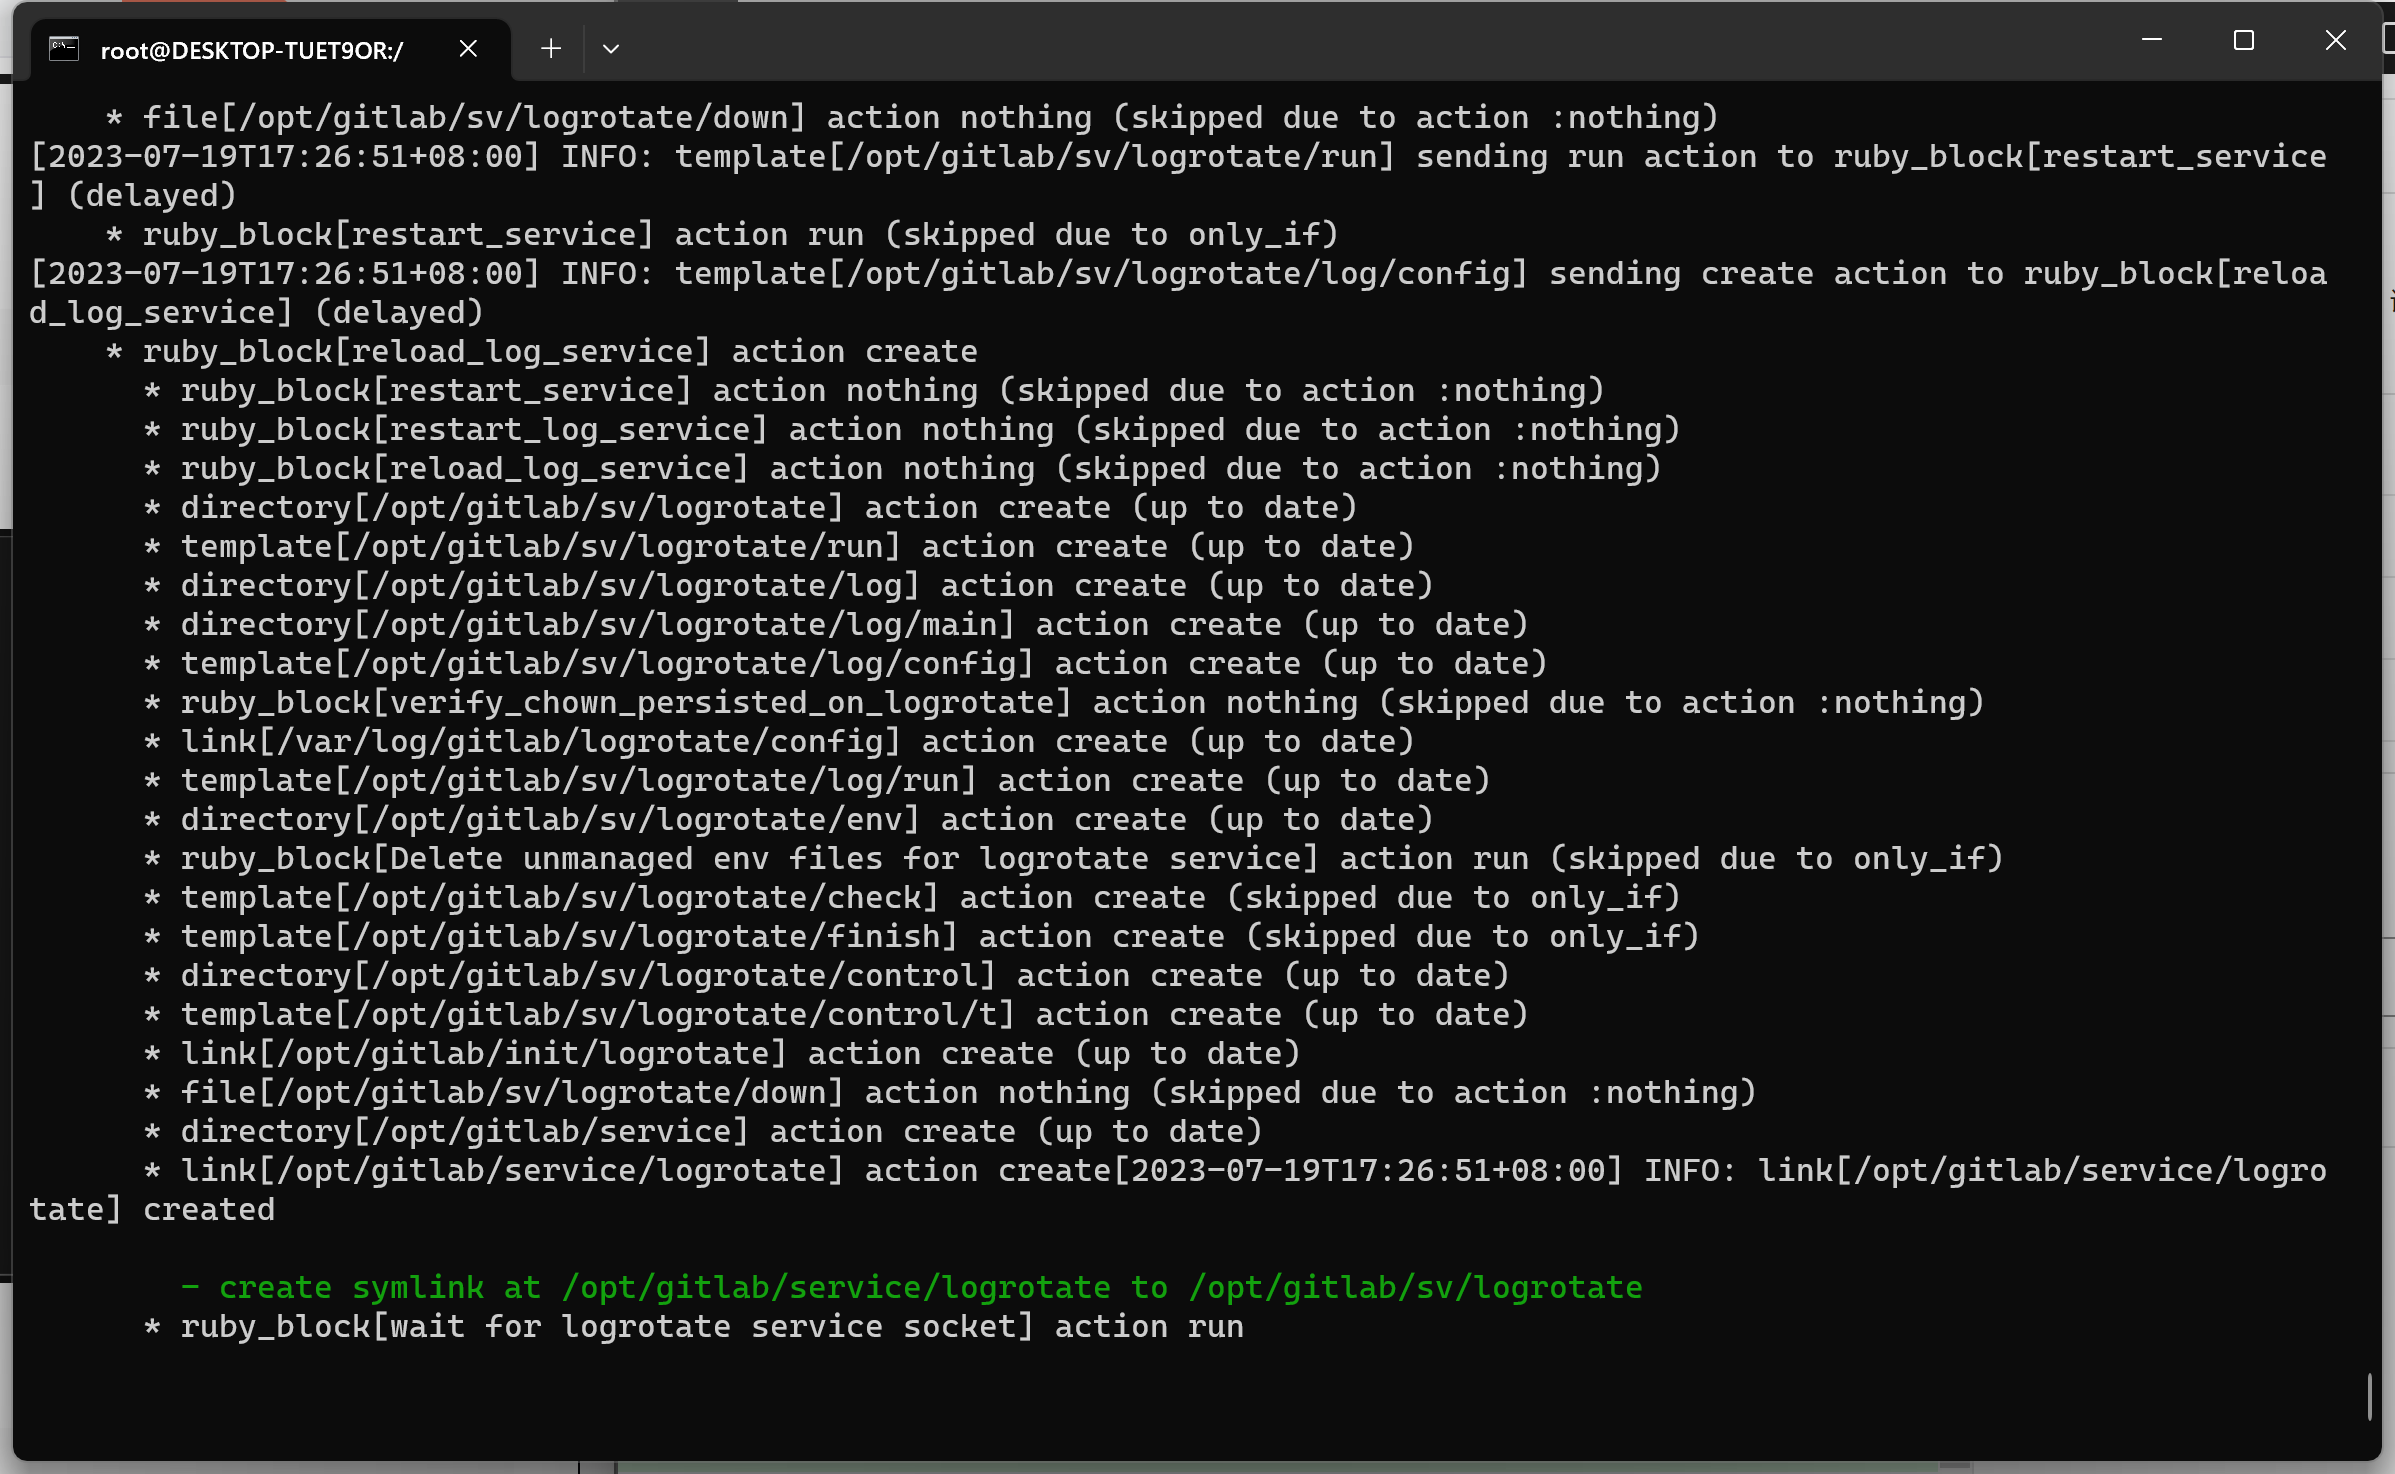Viewport: 2395px width, 1474px height.
Task: Click 'd_log_service] (delayed)' wrapped line
Action: coord(257,312)
